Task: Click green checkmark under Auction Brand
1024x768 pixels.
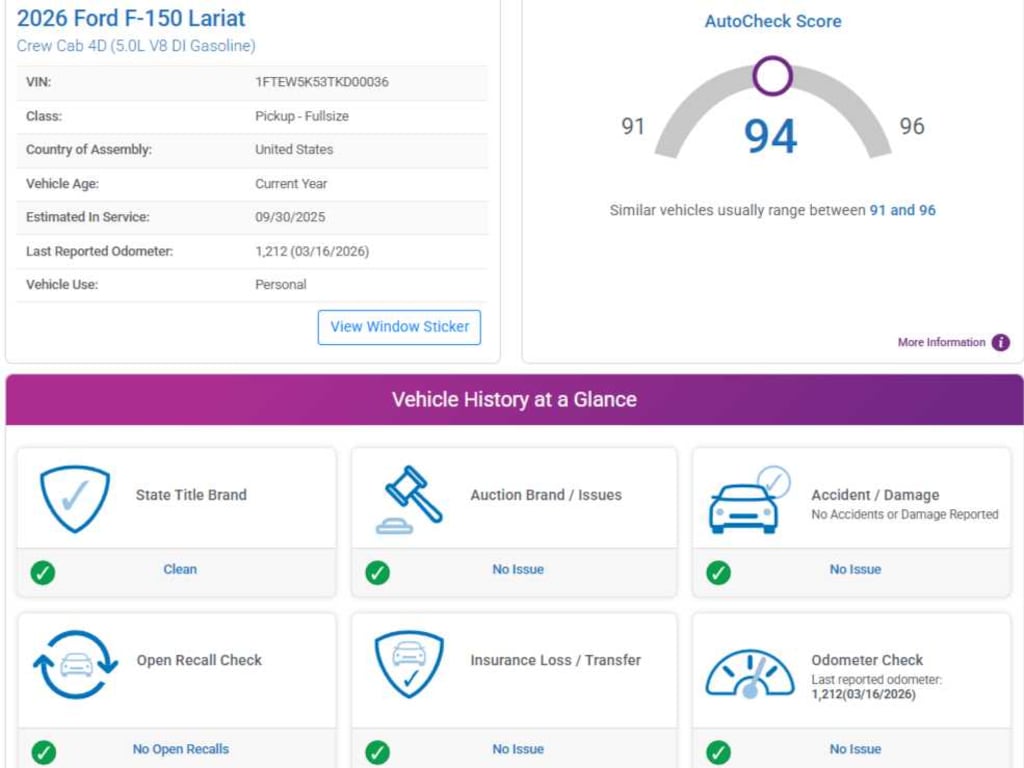Action: pos(377,572)
